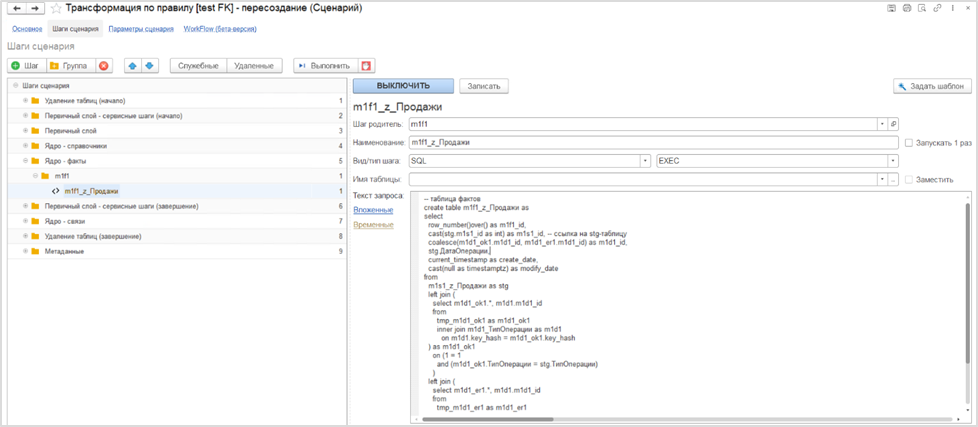The height and width of the screenshot is (427, 978).
Task: Click red delete step icon
Action: (104, 66)
